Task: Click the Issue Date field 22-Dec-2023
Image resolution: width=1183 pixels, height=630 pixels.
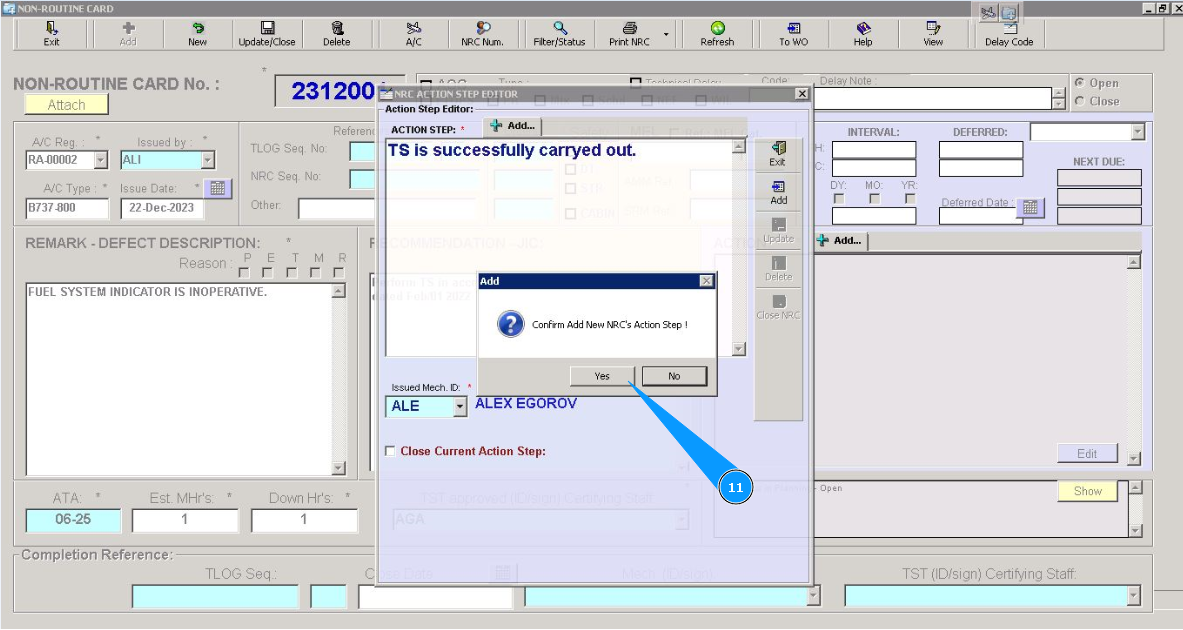Action: pyautogui.click(x=161, y=208)
